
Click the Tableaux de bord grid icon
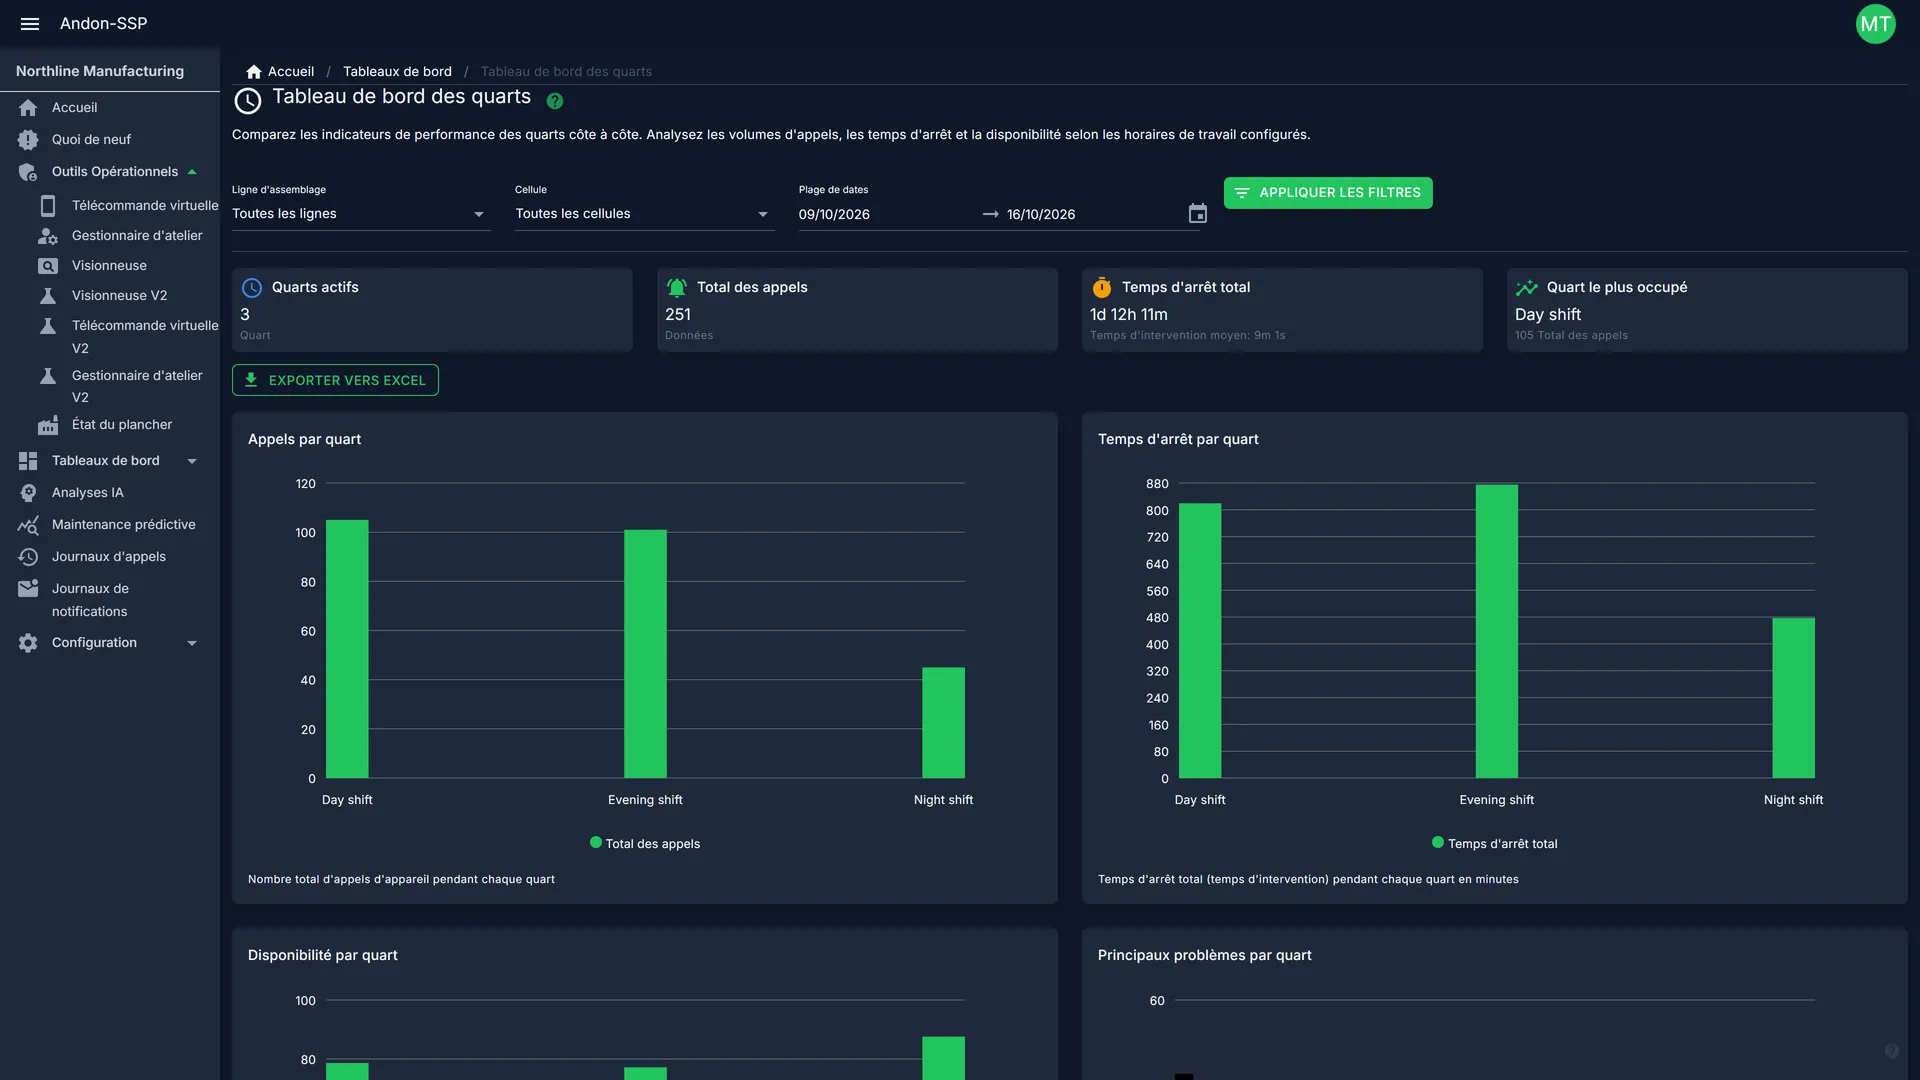click(28, 460)
